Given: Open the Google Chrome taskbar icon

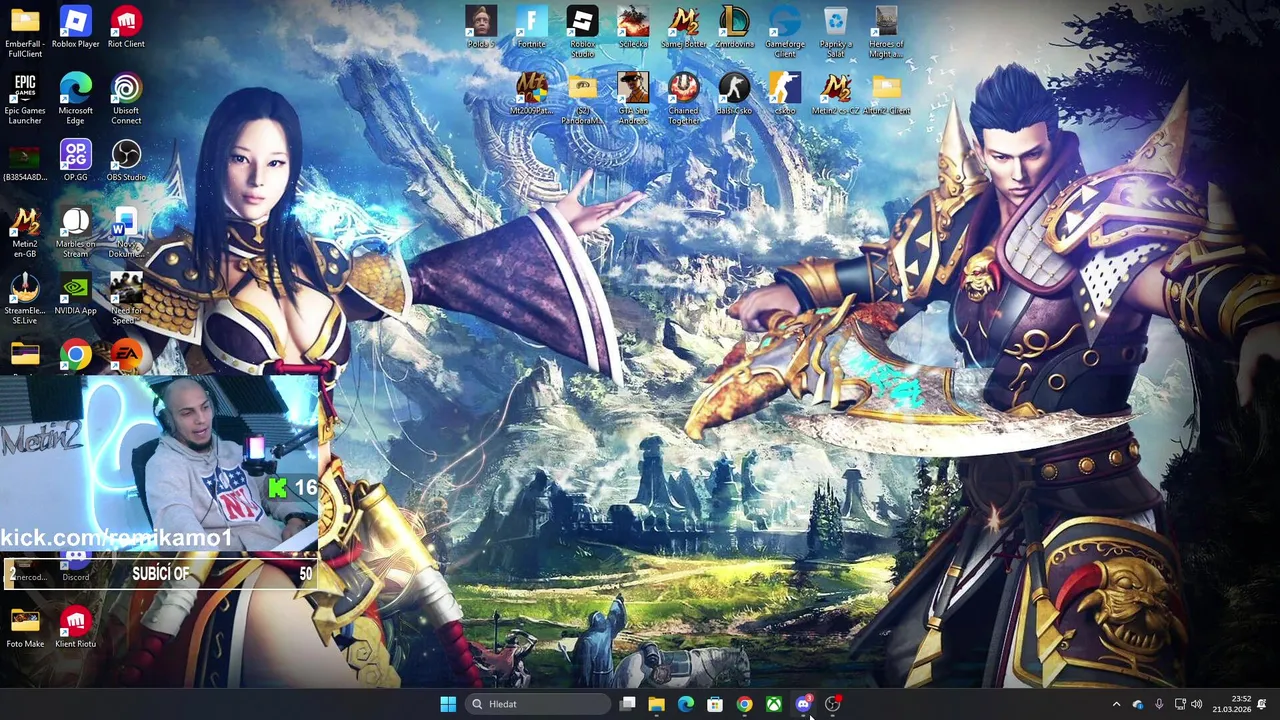Looking at the screenshot, I should pos(744,704).
